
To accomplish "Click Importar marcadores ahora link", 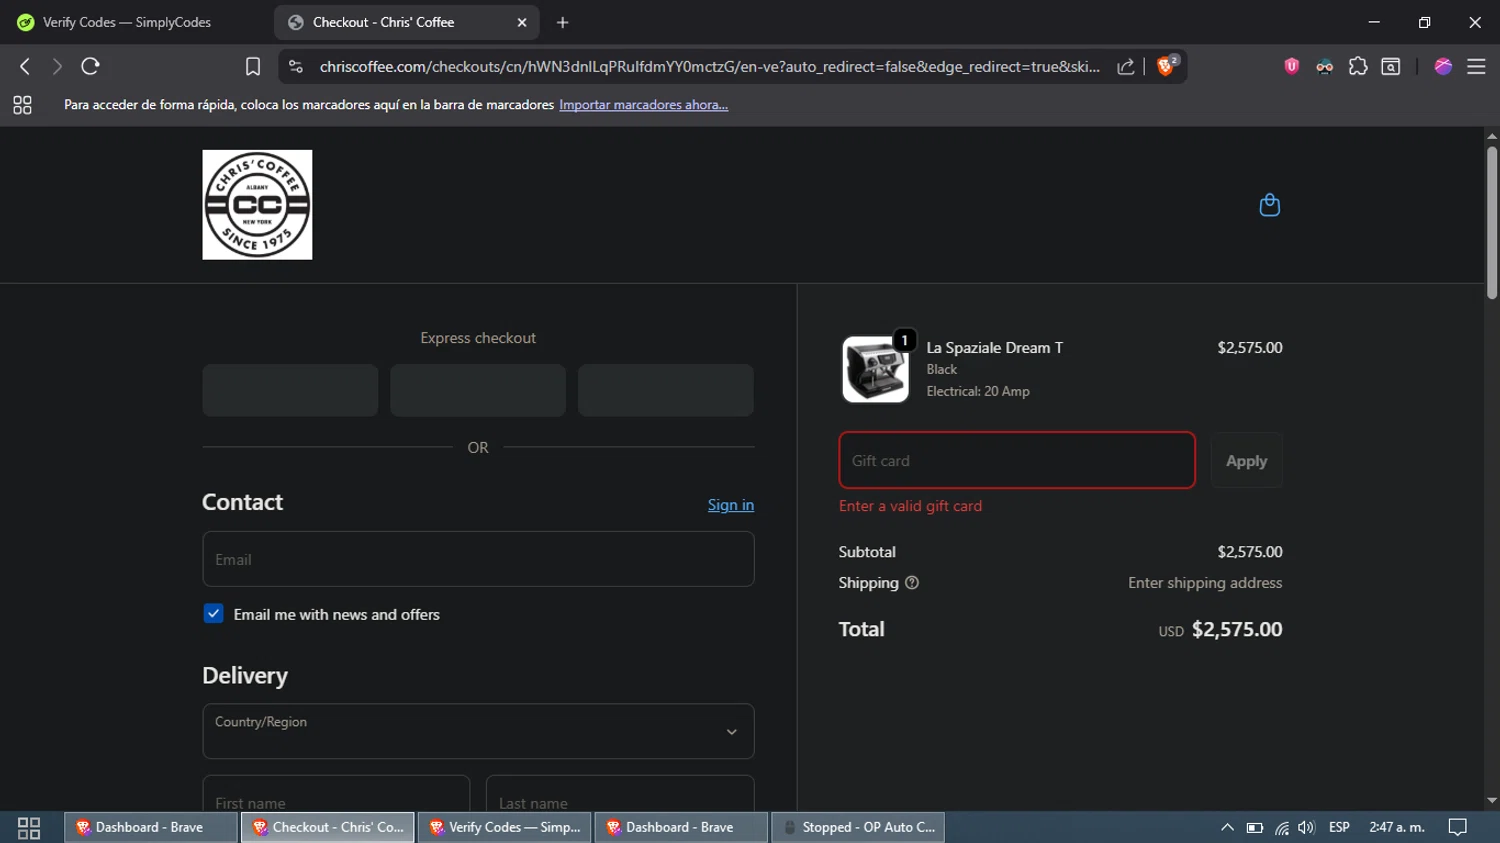I will (643, 105).
